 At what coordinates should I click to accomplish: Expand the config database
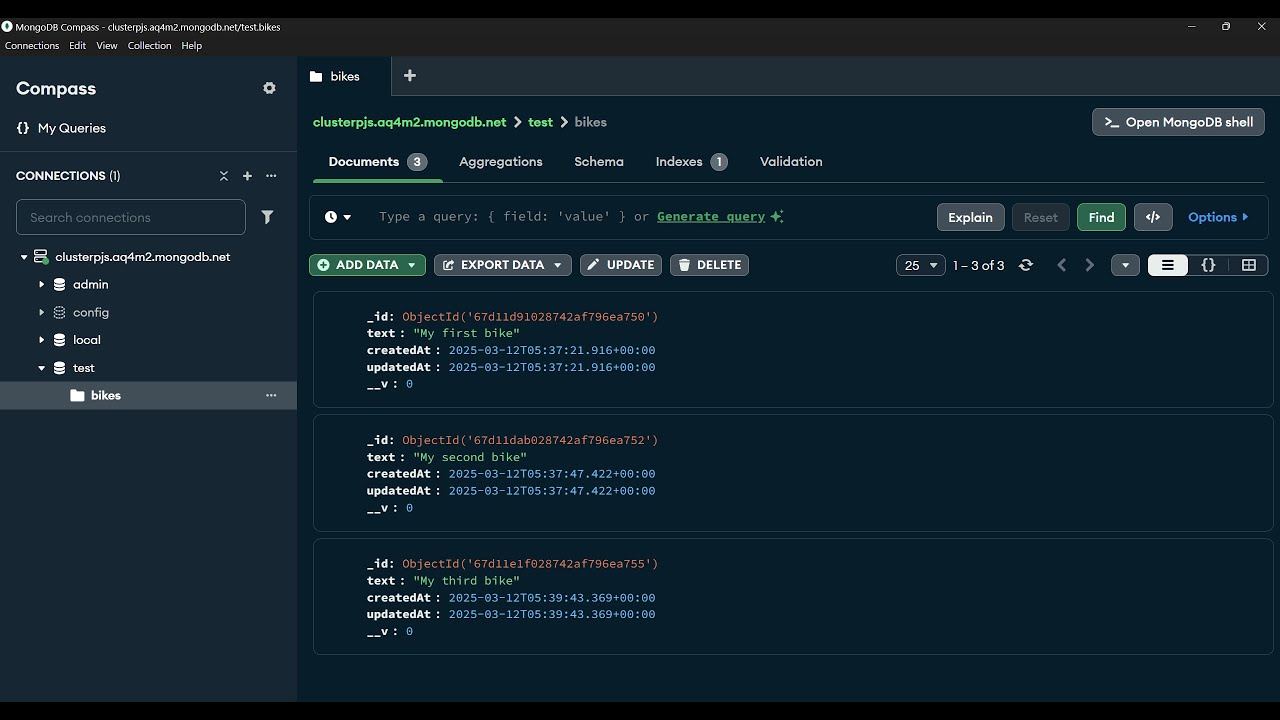(x=42, y=313)
